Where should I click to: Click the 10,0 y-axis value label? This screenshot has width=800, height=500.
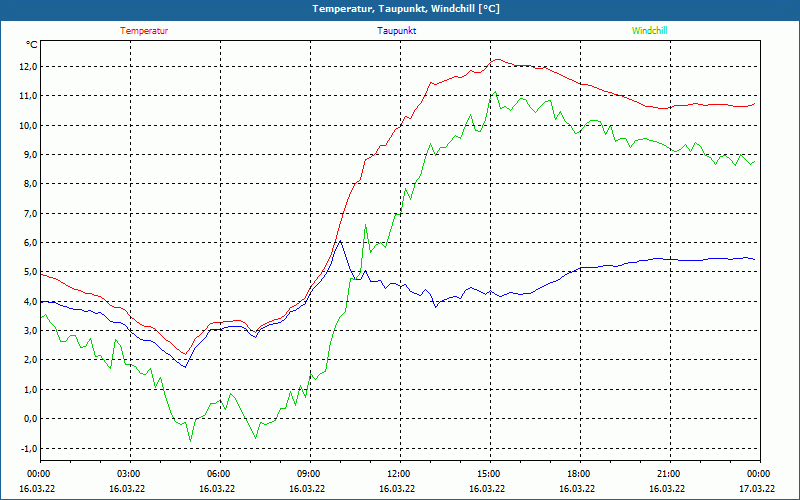point(27,126)
